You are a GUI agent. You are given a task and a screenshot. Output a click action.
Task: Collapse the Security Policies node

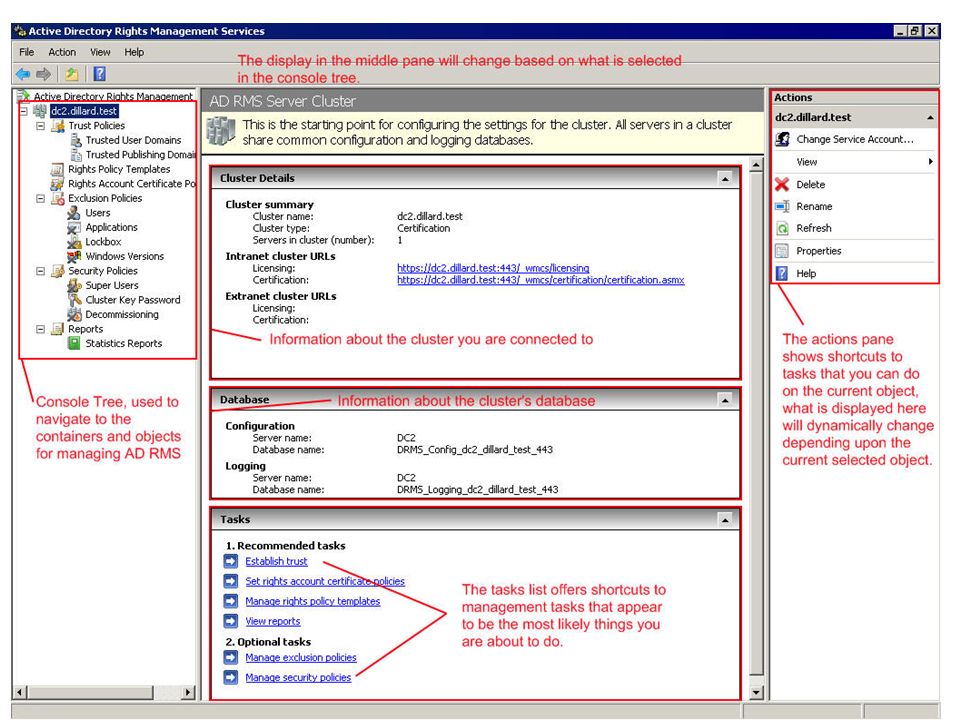point(40,271)
